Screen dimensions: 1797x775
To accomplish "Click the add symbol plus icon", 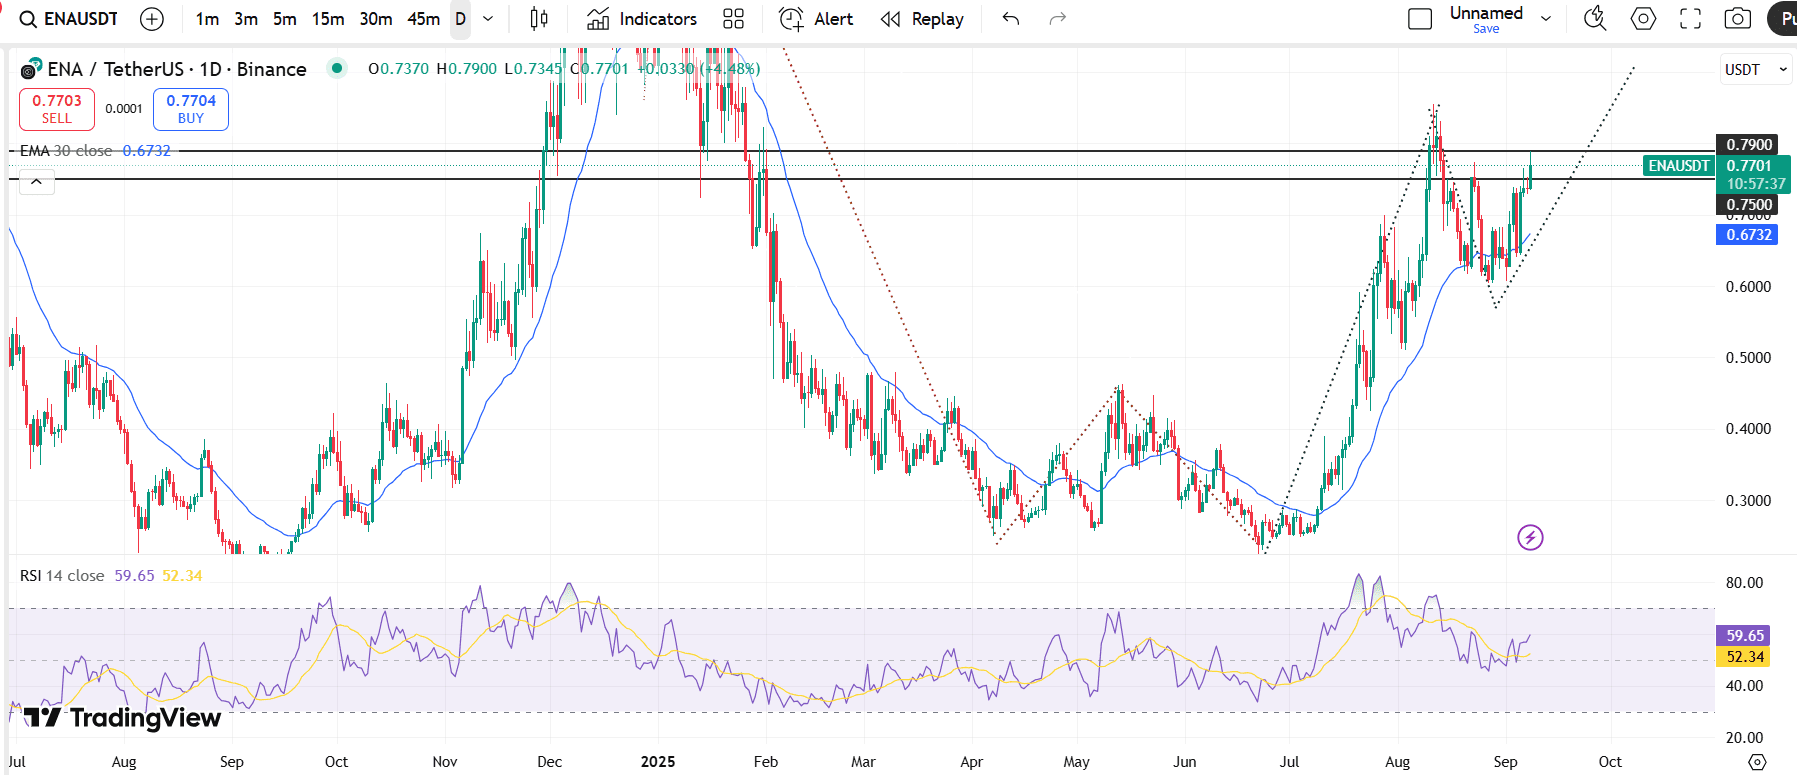I will click(152, 19).
